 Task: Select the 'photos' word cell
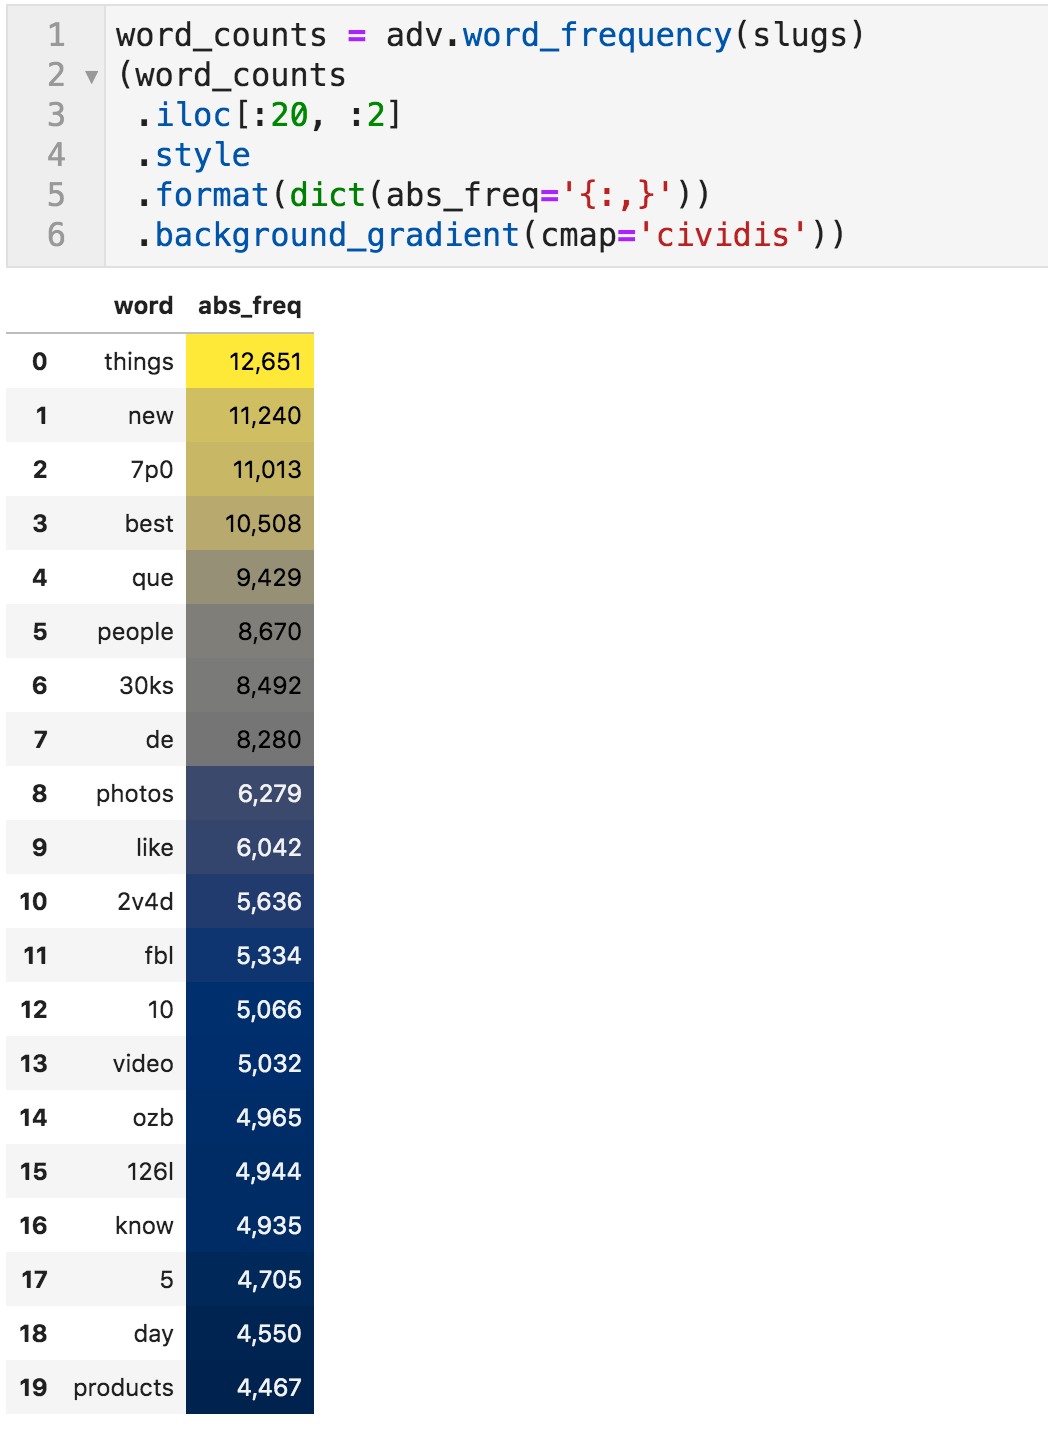[134, 793]
